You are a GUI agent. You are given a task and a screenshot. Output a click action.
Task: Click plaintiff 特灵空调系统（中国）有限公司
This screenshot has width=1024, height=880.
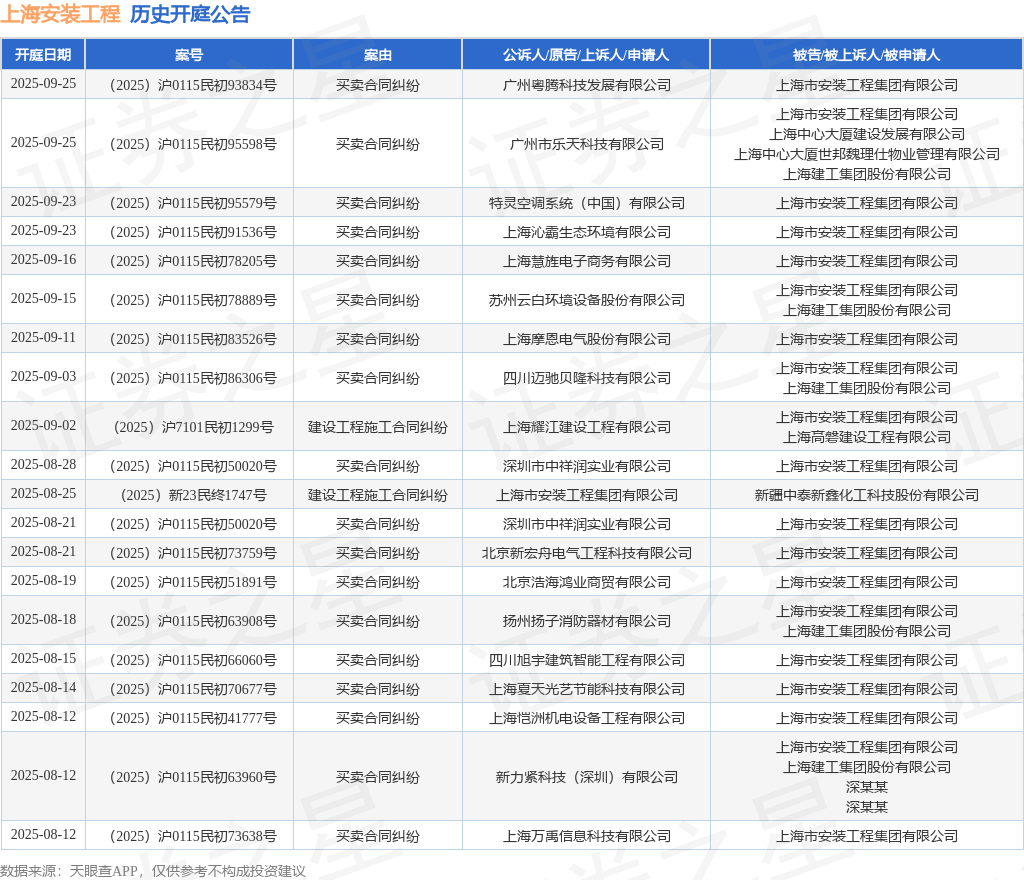click(x=586, y=203)
